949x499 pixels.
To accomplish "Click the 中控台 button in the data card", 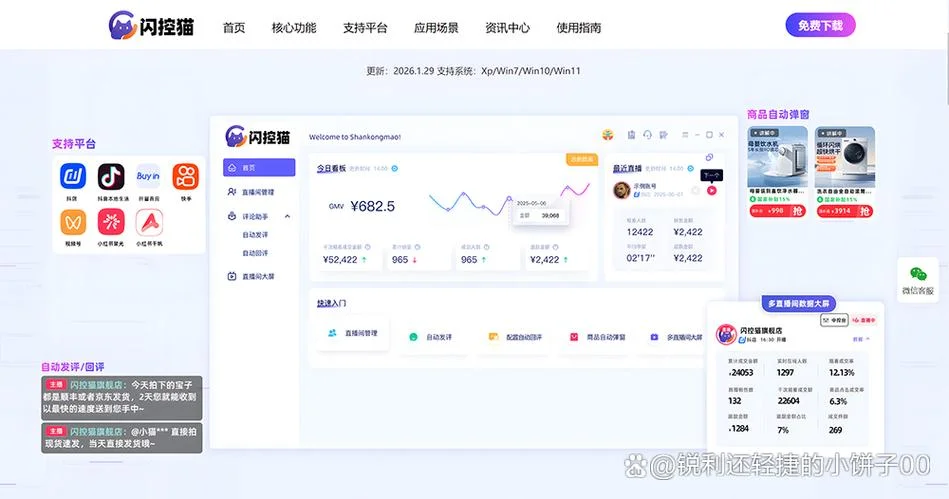I will pyautogui.click(x=834, y=320).
